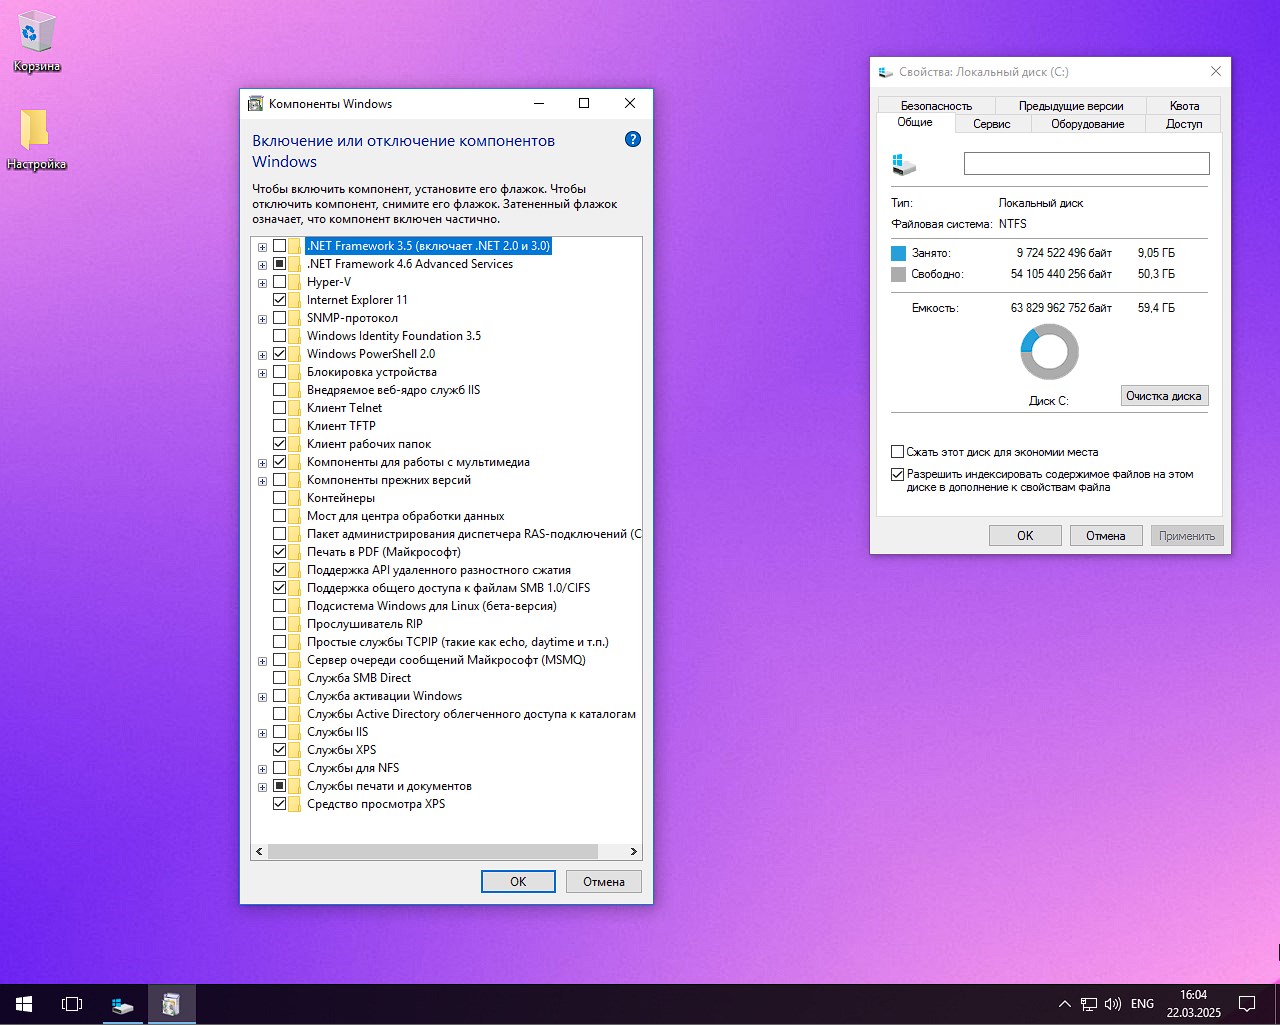Open the Предыдущие версии tab
Image resolution: width=1280 pixels, height=1025 pixels.
click(1071, 105)
